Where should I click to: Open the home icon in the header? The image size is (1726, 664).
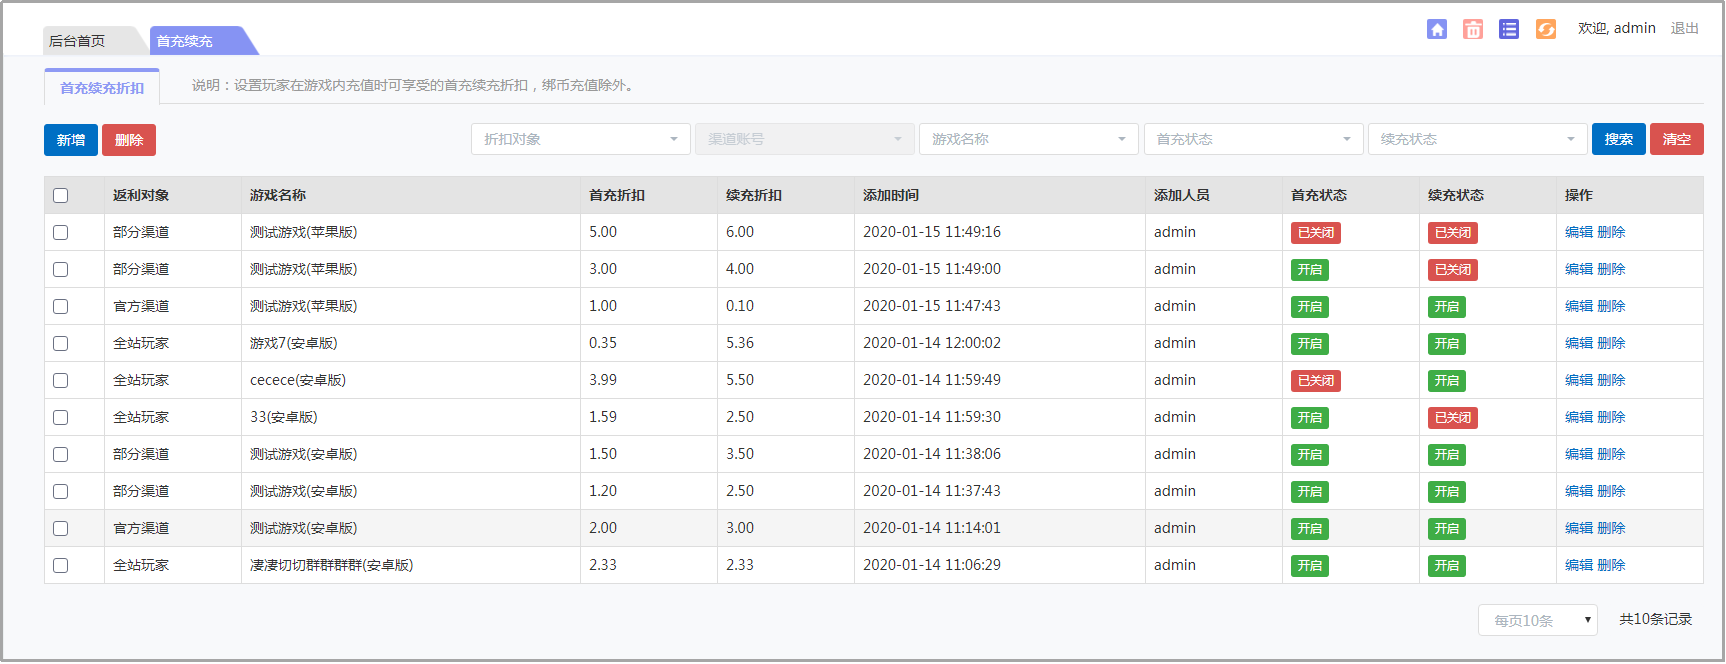pyautogui.click(x=1437, y=29)
